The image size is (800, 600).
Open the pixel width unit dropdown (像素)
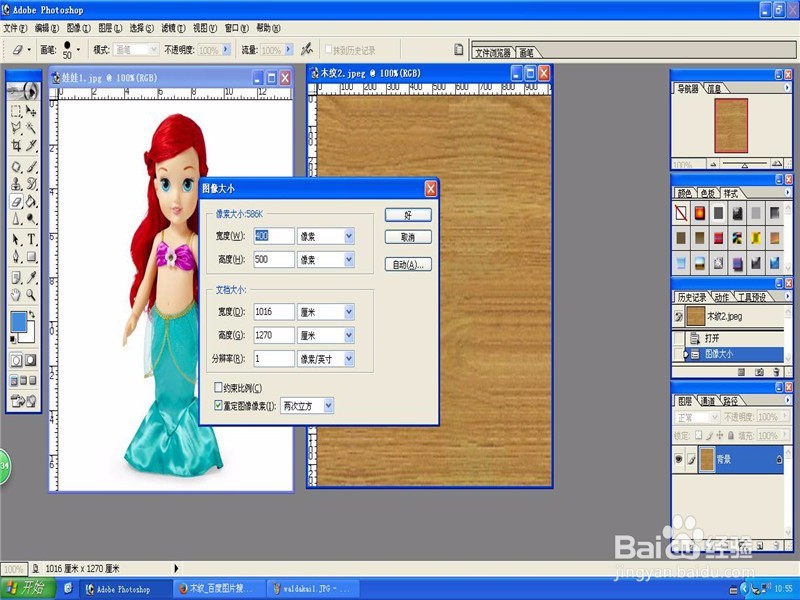(x=349, y=236)
